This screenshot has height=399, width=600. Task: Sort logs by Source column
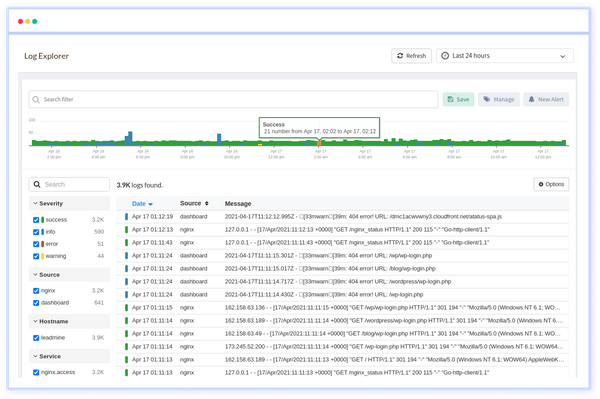coord(194,204)
